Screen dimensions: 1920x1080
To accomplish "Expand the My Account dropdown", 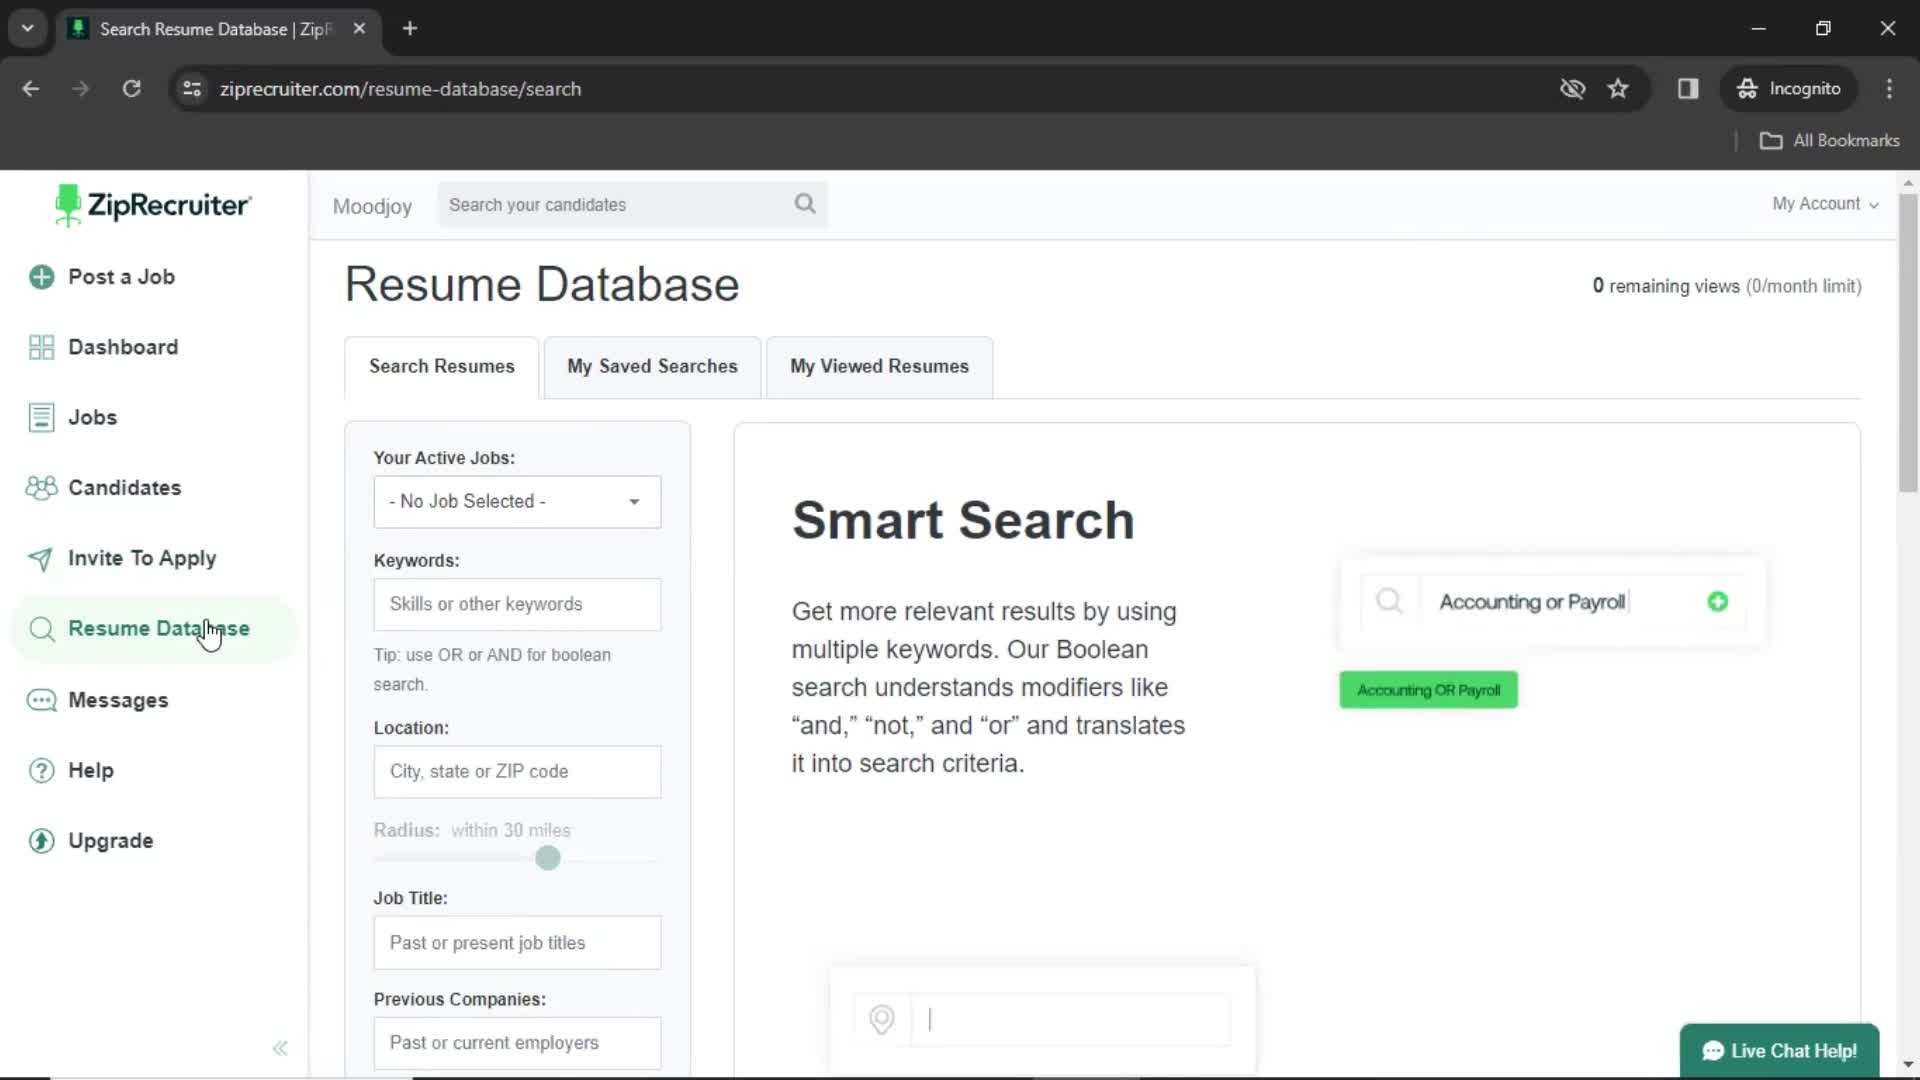I will click(1825, 203).
